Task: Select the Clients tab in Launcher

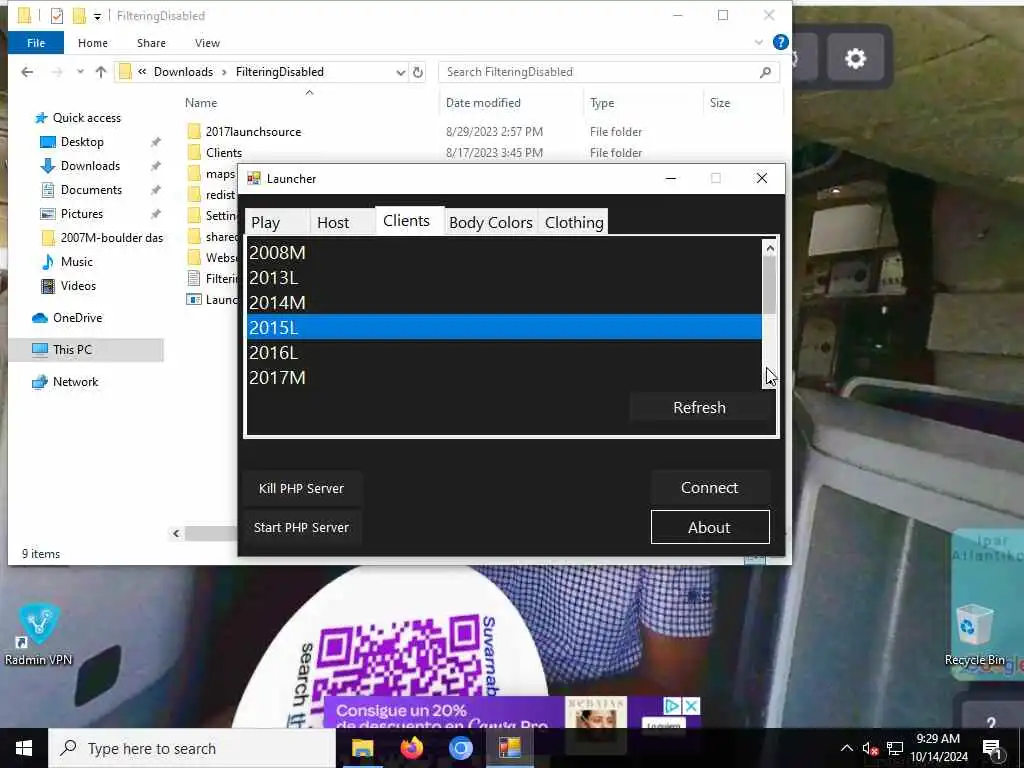Action: (x=409, y=221)
